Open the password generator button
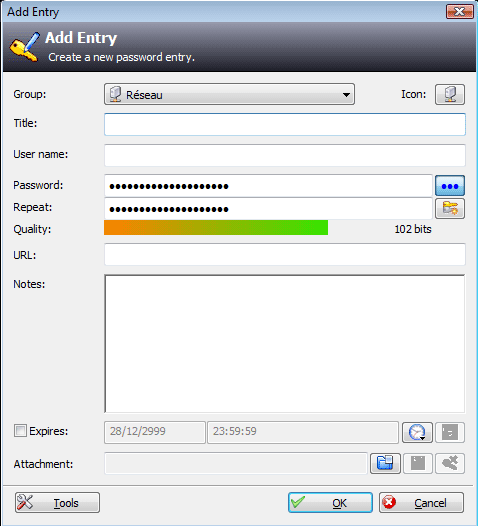 pyautogui.click(x=450, y=208)
